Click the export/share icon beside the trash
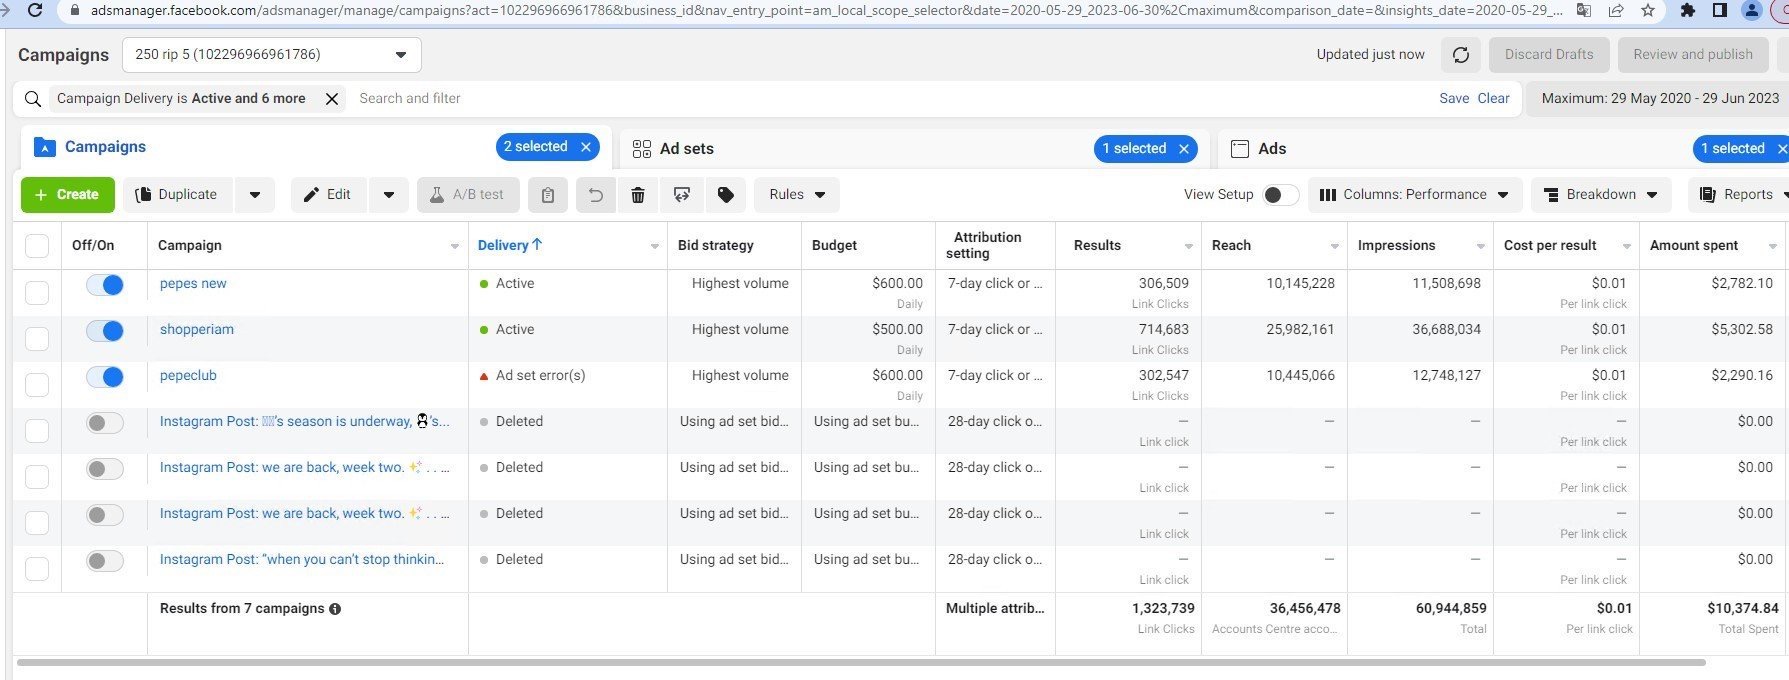The image size is (1789, 680). click(682, 195)
